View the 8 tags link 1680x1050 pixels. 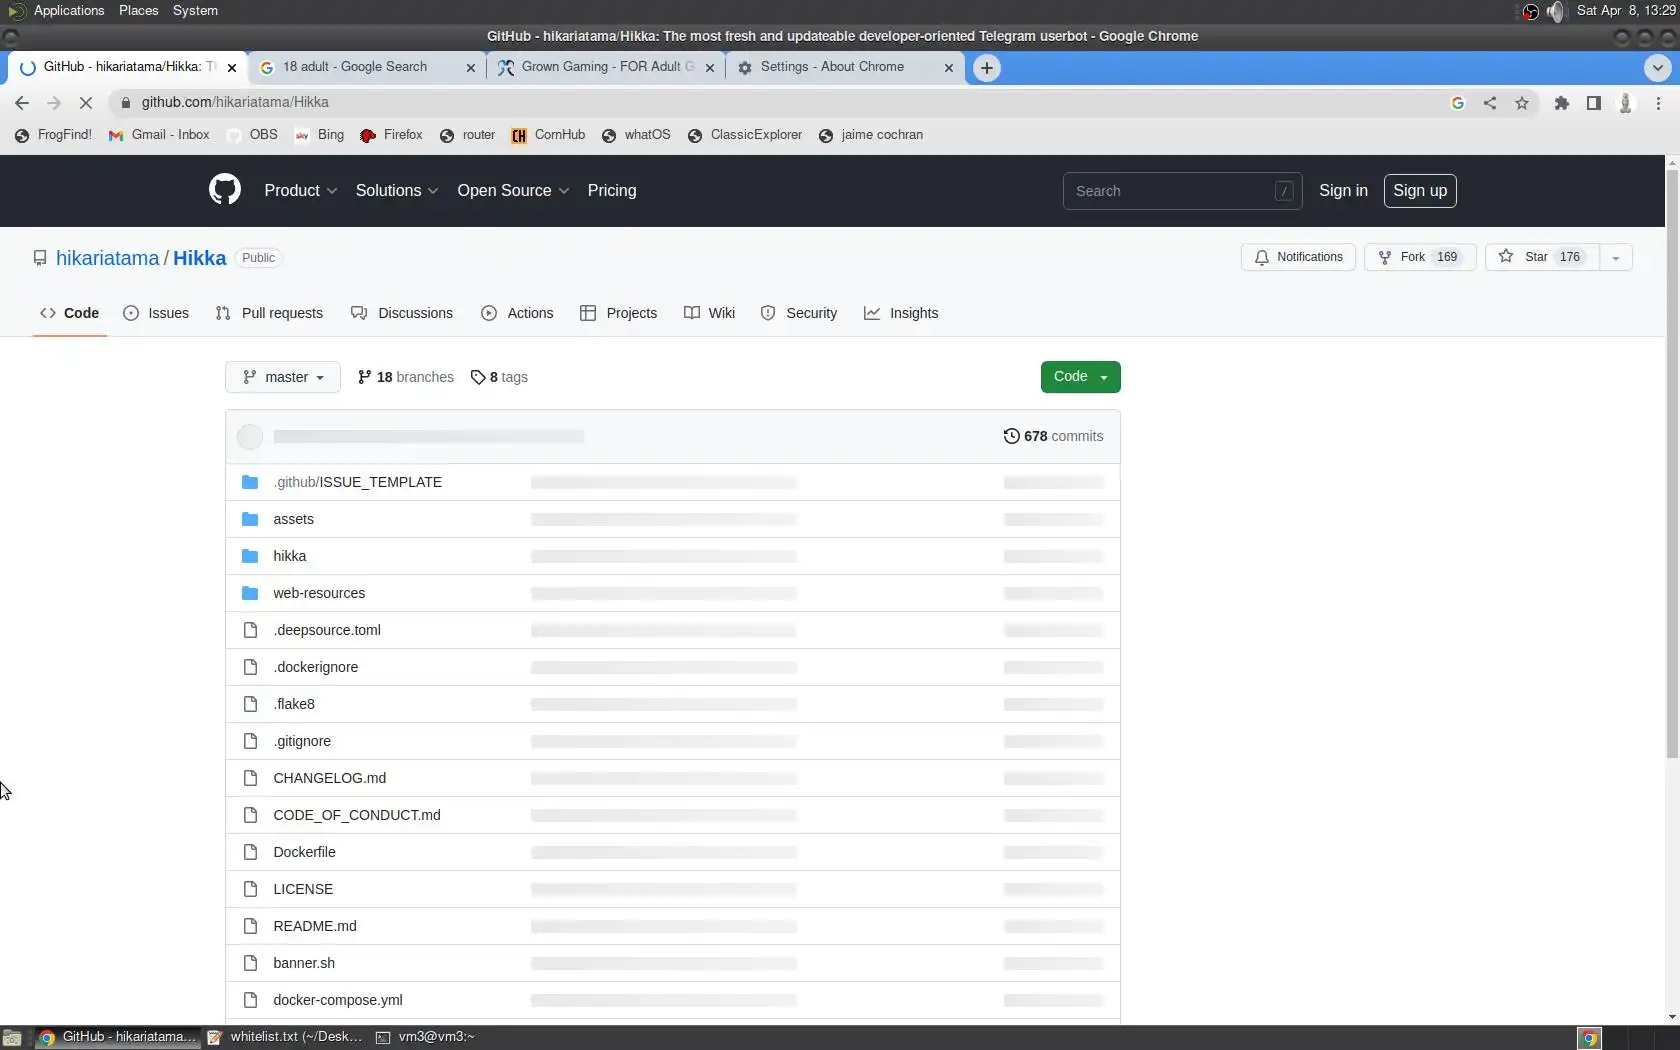pos(499,377)
